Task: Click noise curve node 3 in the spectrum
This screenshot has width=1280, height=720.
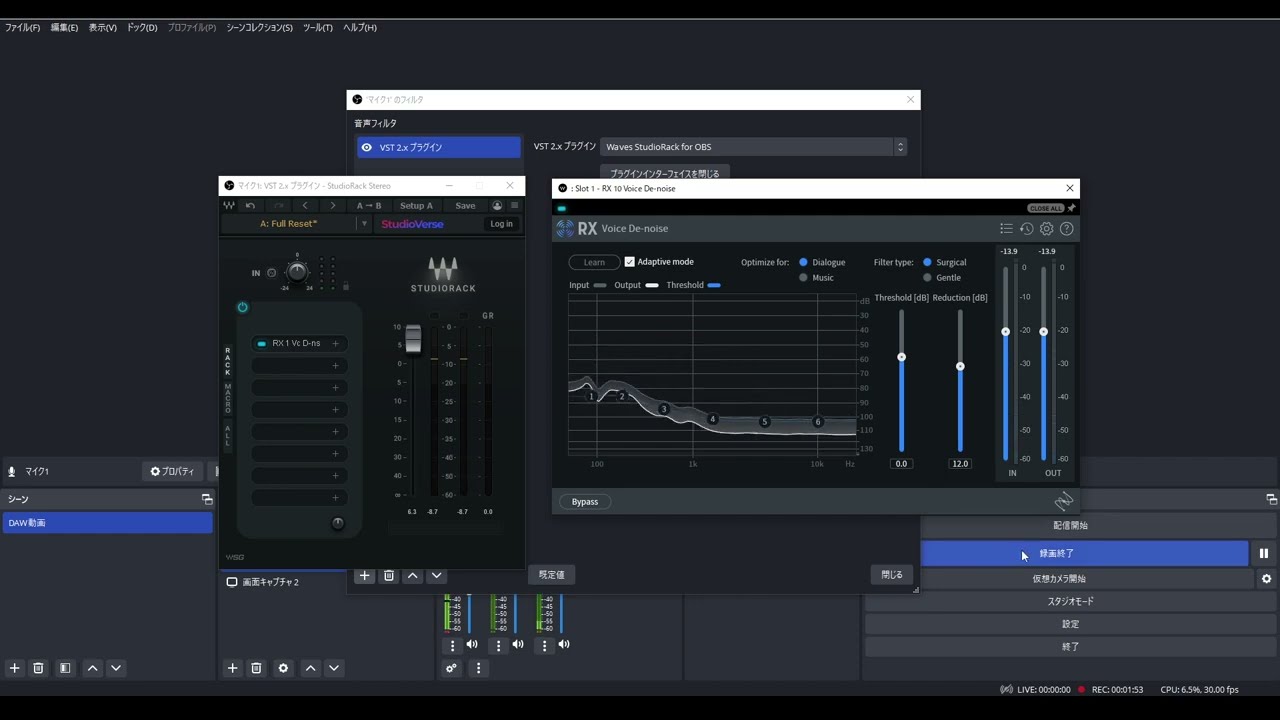Action: (663, 409)
